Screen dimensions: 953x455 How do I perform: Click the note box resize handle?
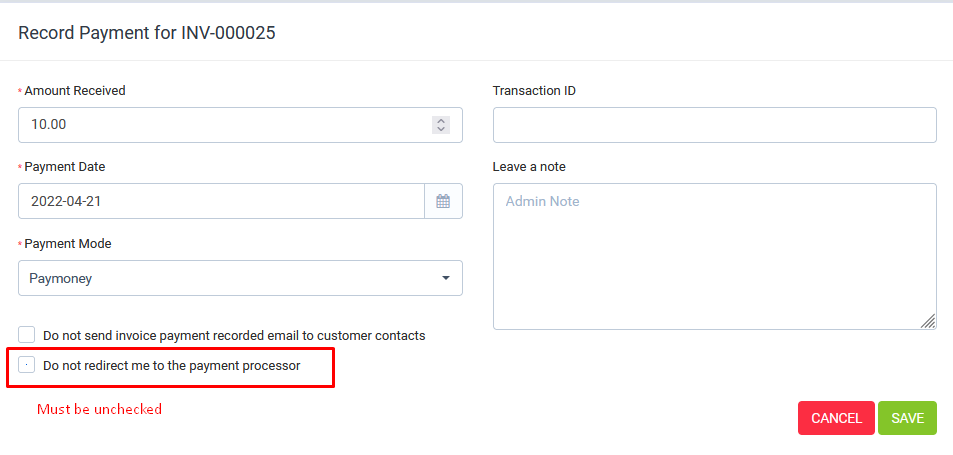pos(928,321)
